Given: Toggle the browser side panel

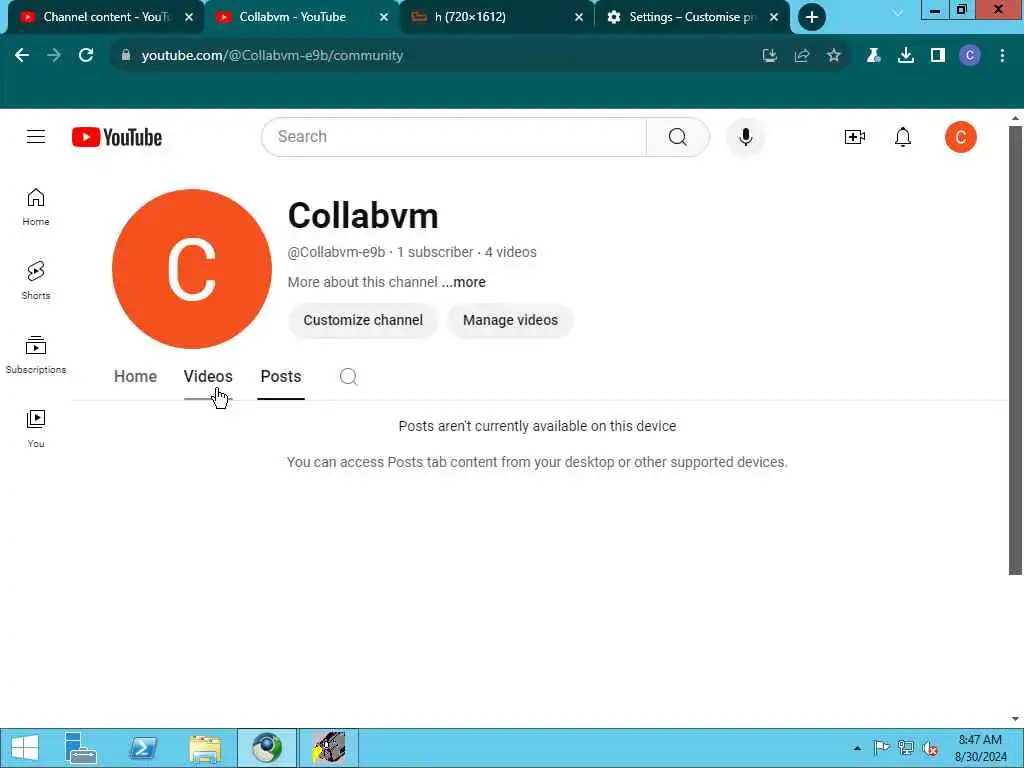Looking at the screenshot, I should (938, 56).
